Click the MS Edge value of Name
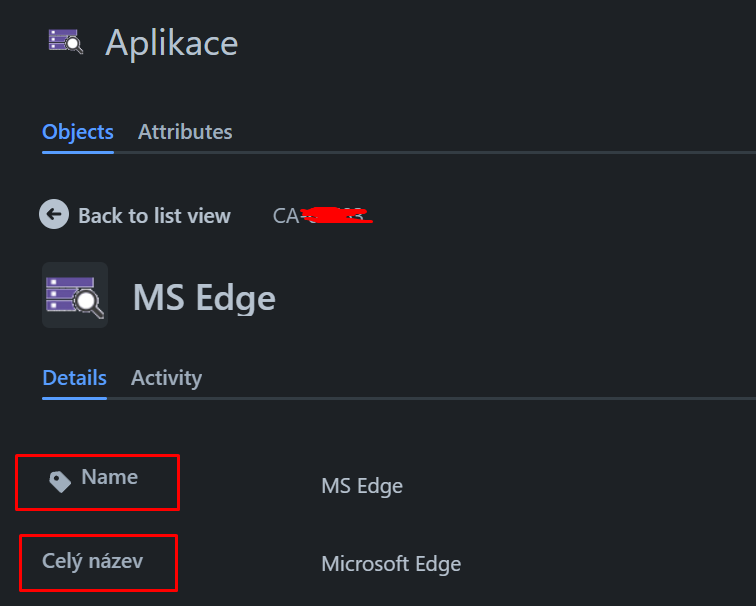 click(x=362, y=486)
